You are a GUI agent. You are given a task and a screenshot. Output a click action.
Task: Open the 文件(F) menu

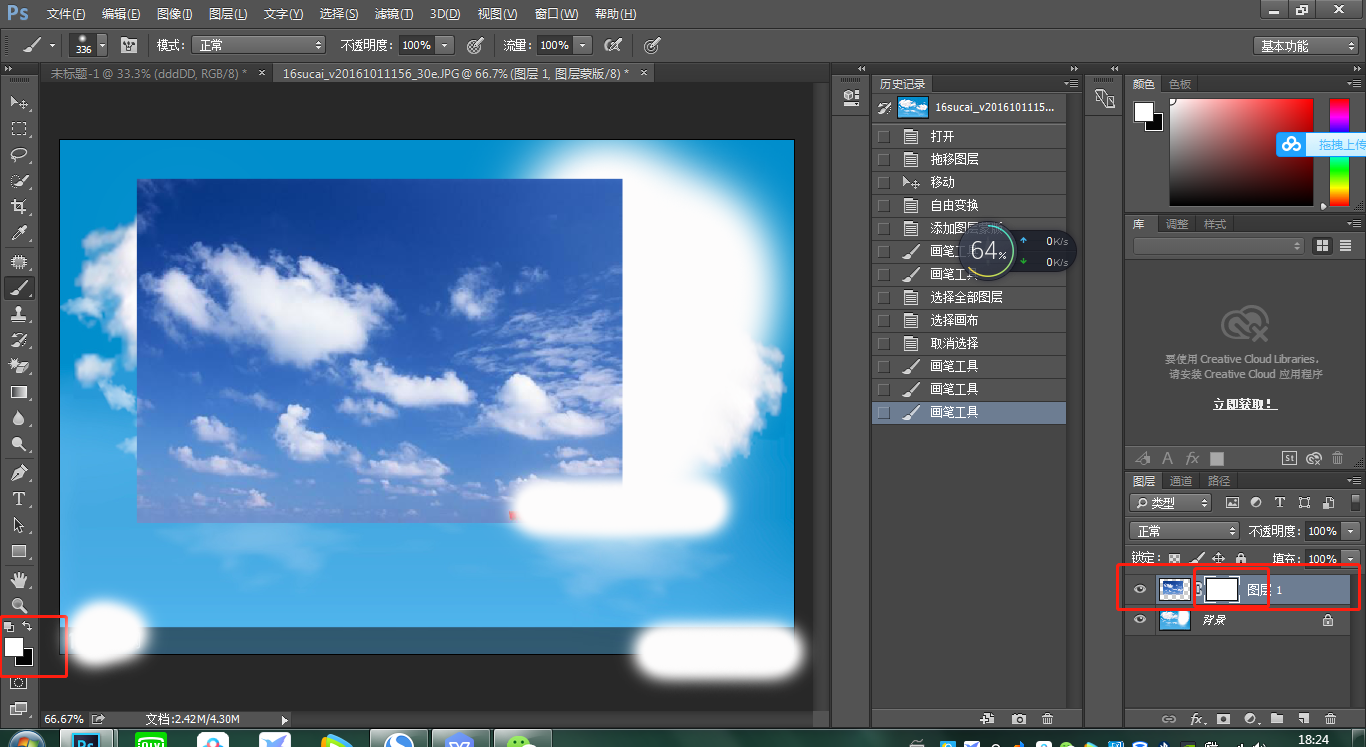66,14
